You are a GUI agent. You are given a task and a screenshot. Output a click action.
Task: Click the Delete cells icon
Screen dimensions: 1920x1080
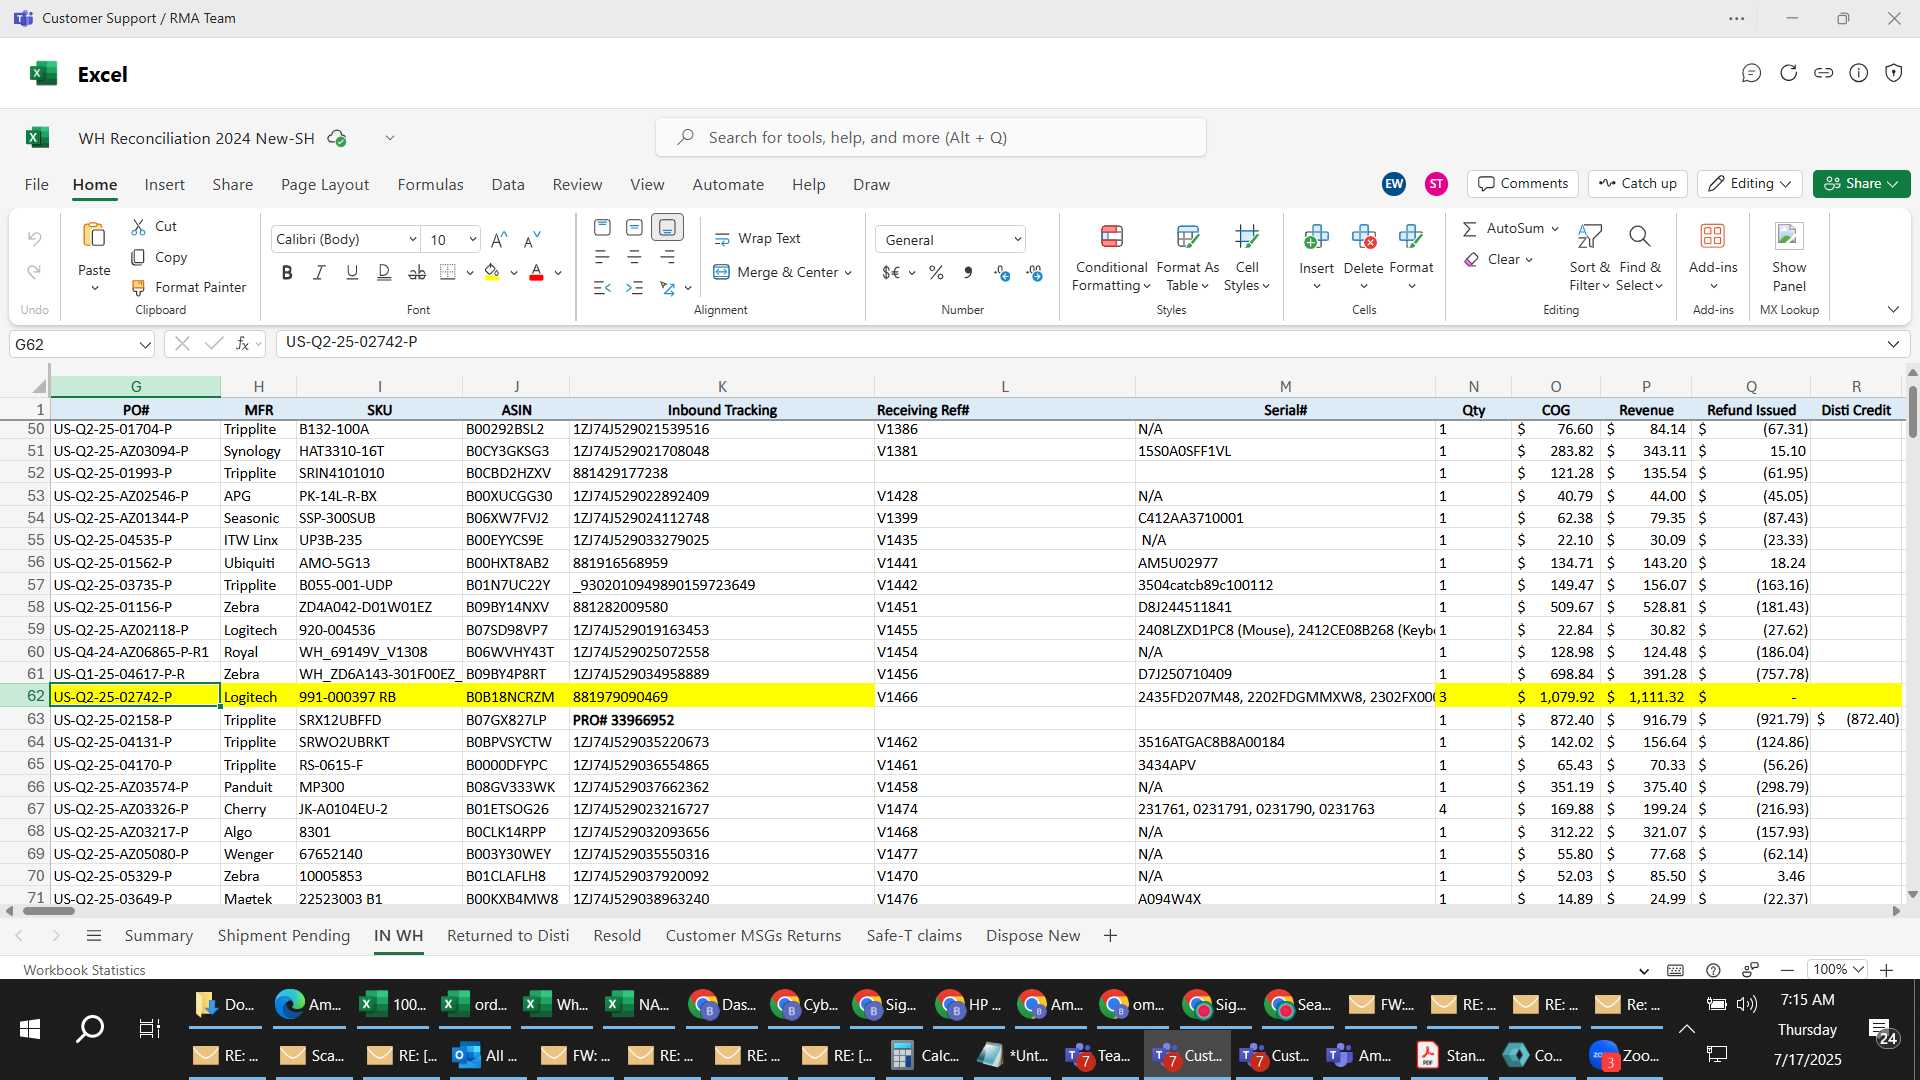pyautogui.click(x=1363, y=237)
